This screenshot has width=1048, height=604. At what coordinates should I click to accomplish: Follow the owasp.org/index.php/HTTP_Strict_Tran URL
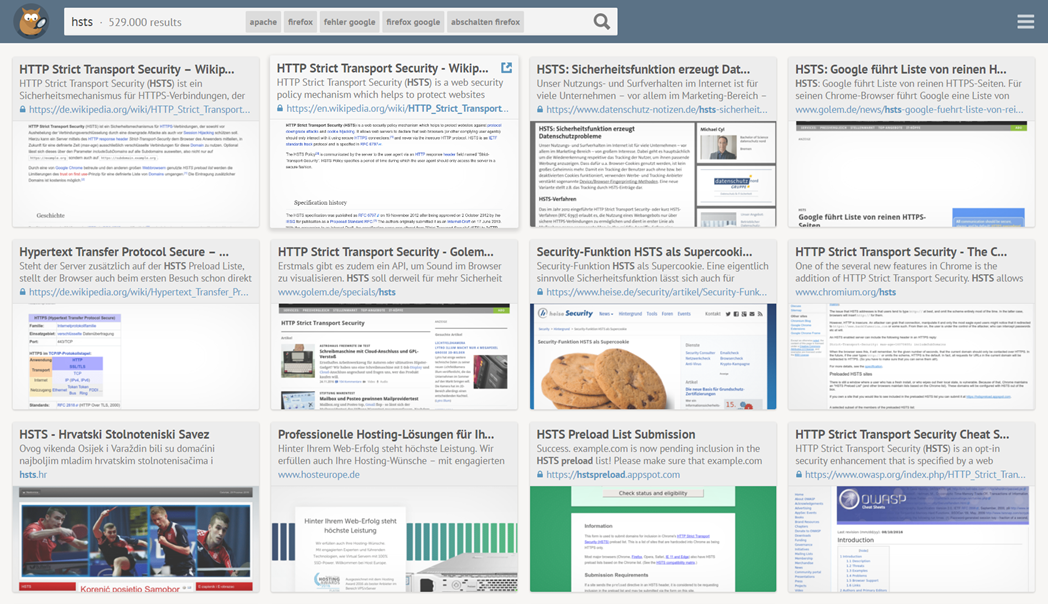(x=915, y=474)
